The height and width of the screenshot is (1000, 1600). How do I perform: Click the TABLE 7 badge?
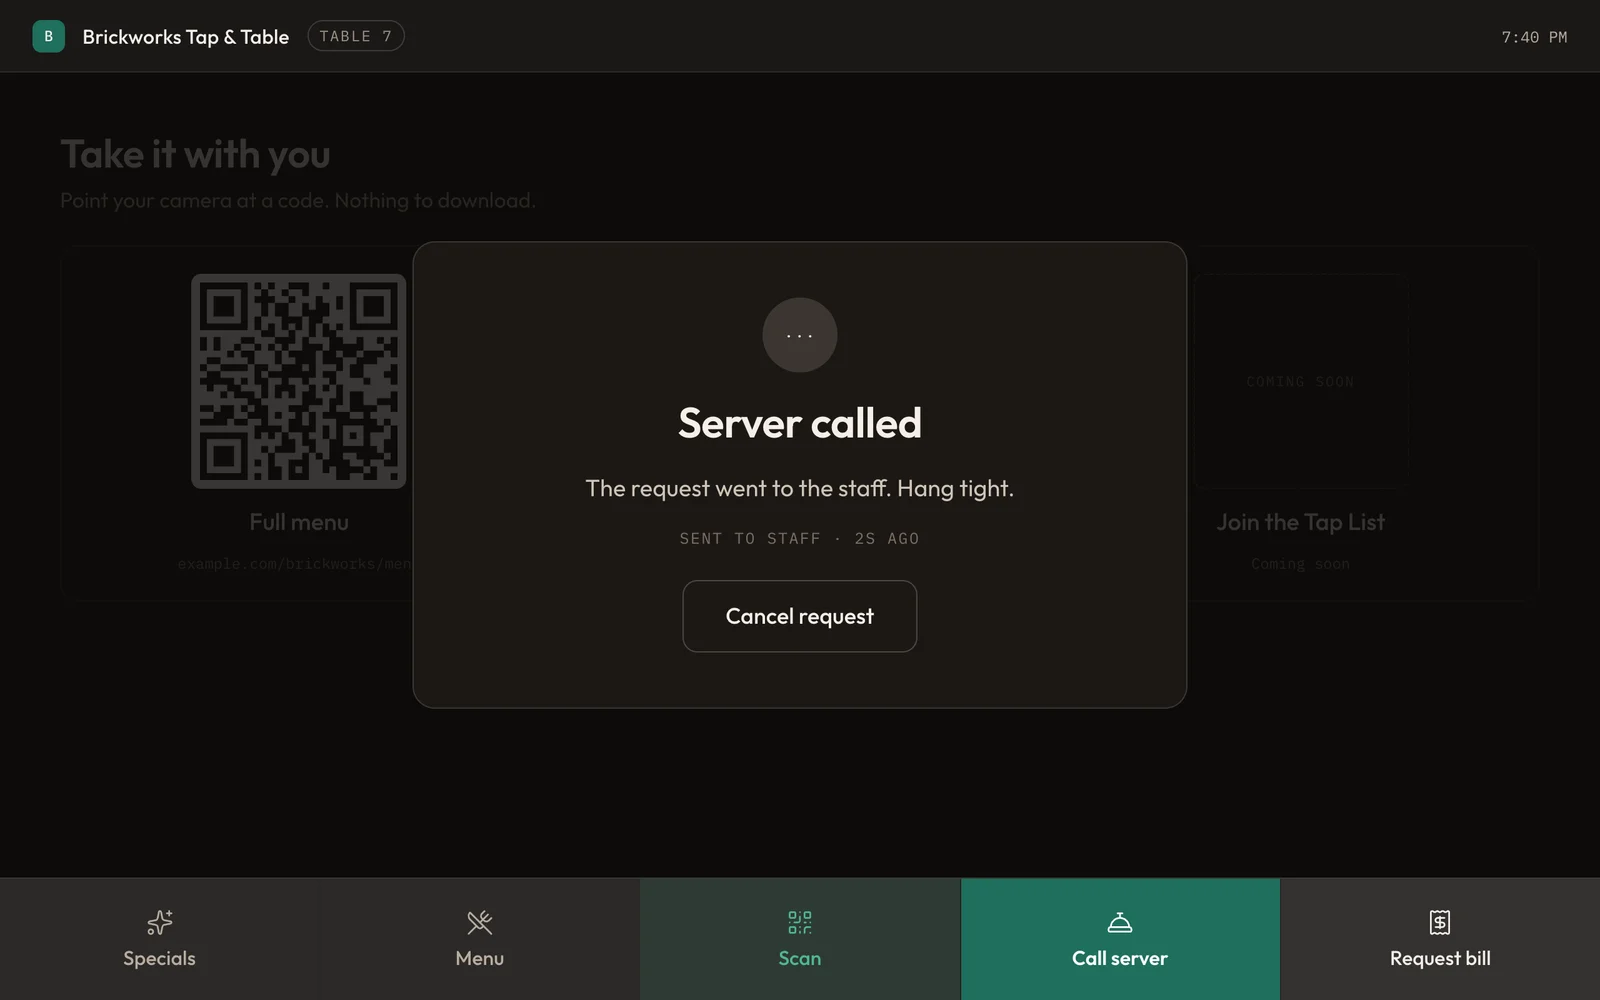(x=356, y=36)
